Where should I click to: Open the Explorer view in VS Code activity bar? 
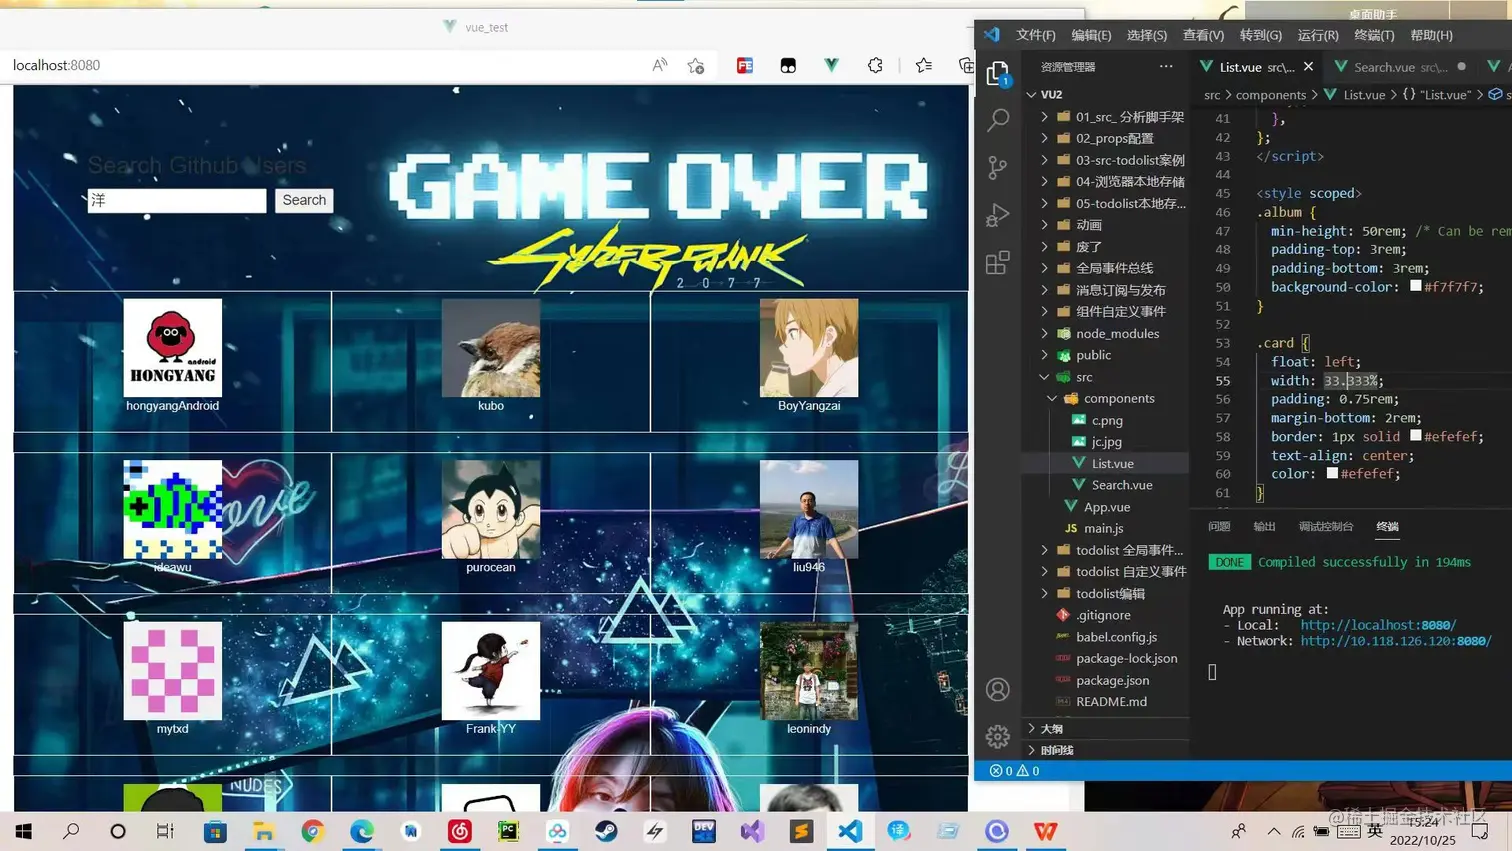click(997, 73)
